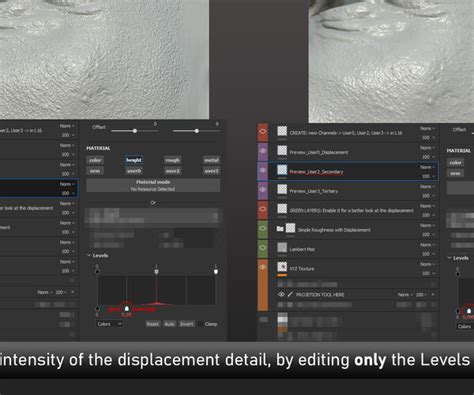This screenshot has width=474, height=395.
Task: Select the CREATE new Channels layer thumbnail
Action: [x=282, y=131]
